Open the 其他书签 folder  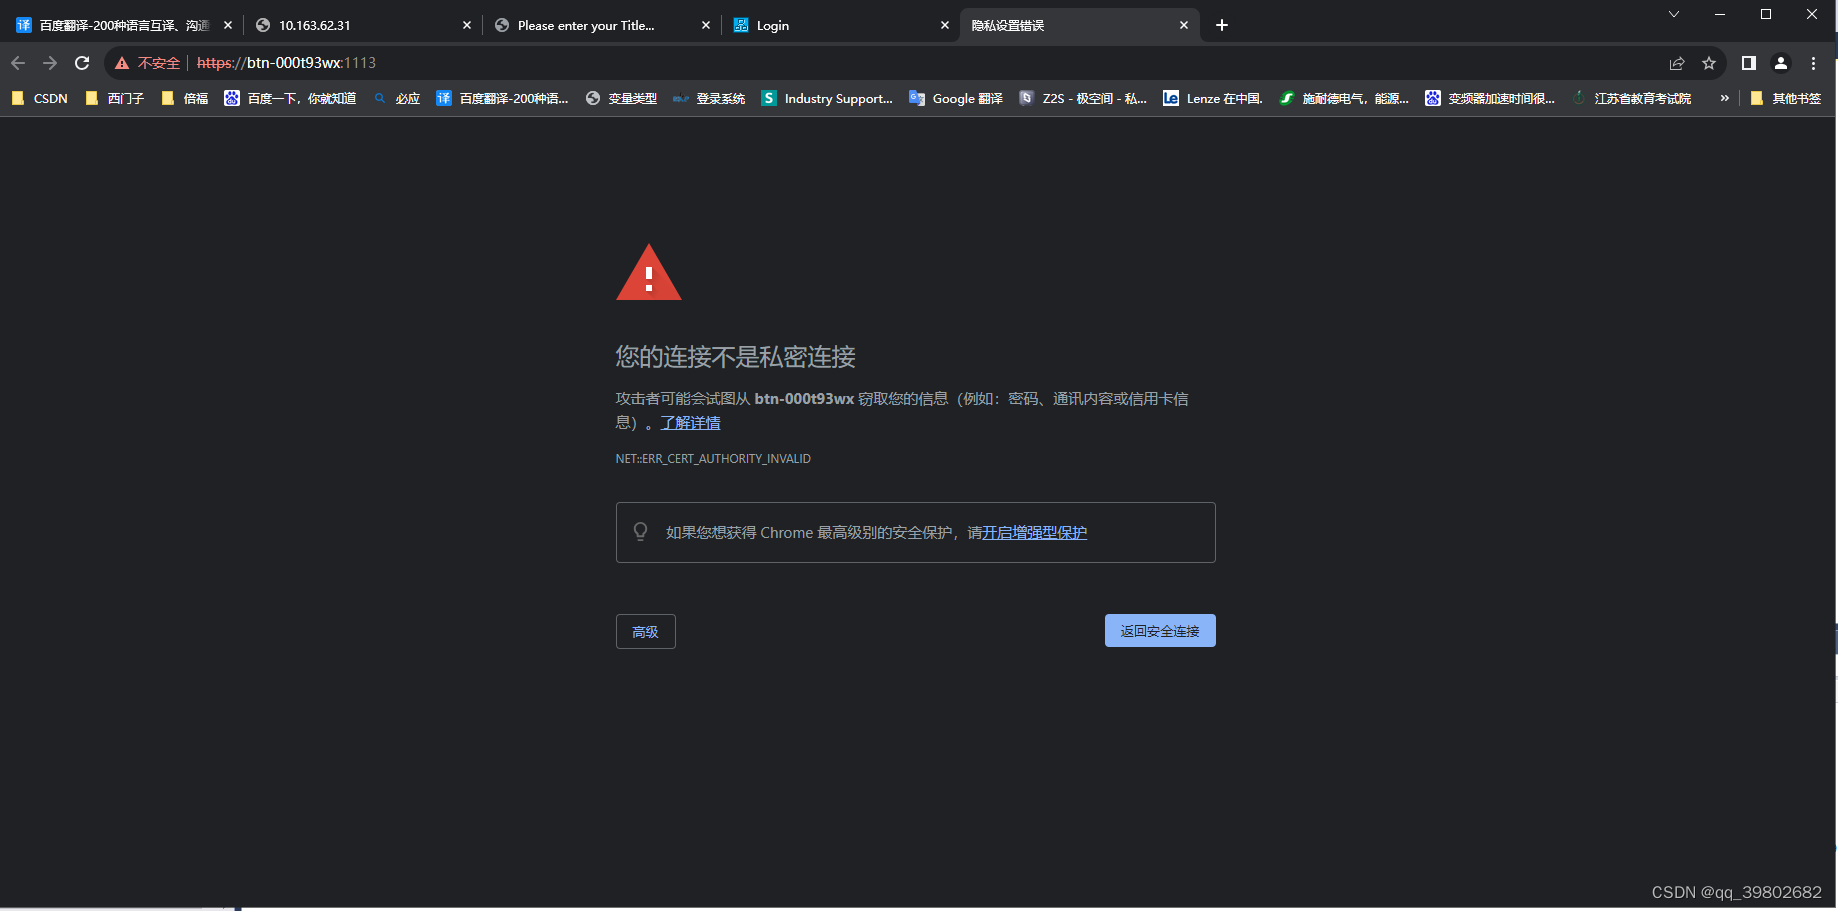(x=1787, y=98)
